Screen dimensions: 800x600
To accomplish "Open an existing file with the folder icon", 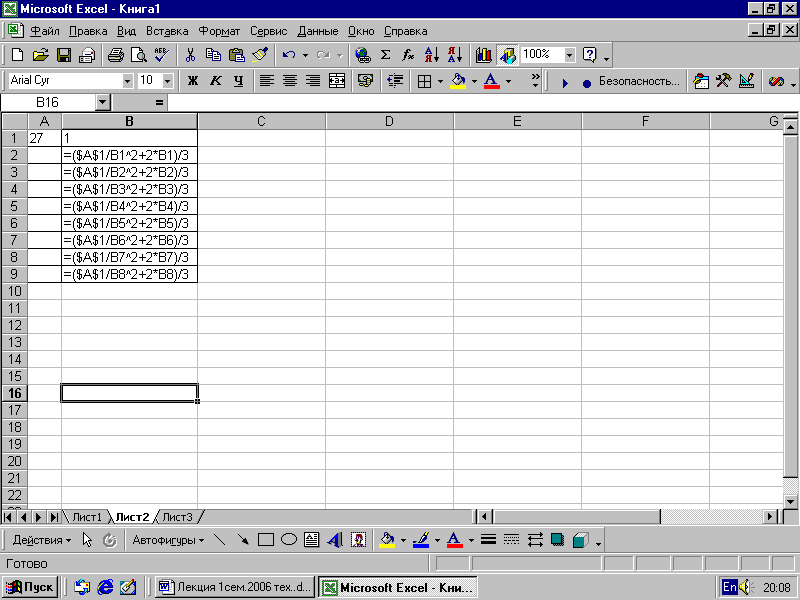I will [x=40, y=55].
